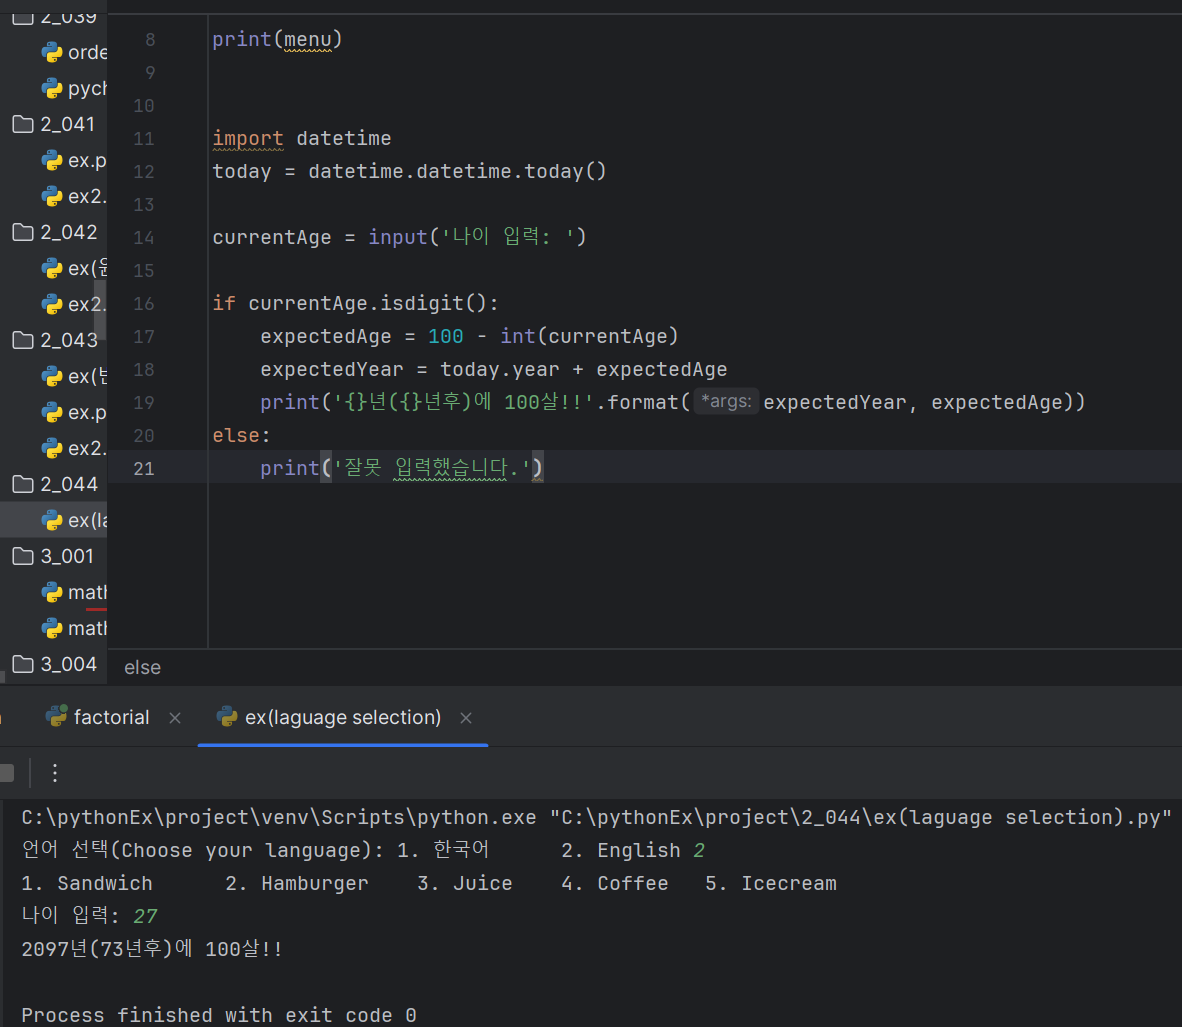
Task: Click the Stop button in run toolbar
Action: [6, 773]
